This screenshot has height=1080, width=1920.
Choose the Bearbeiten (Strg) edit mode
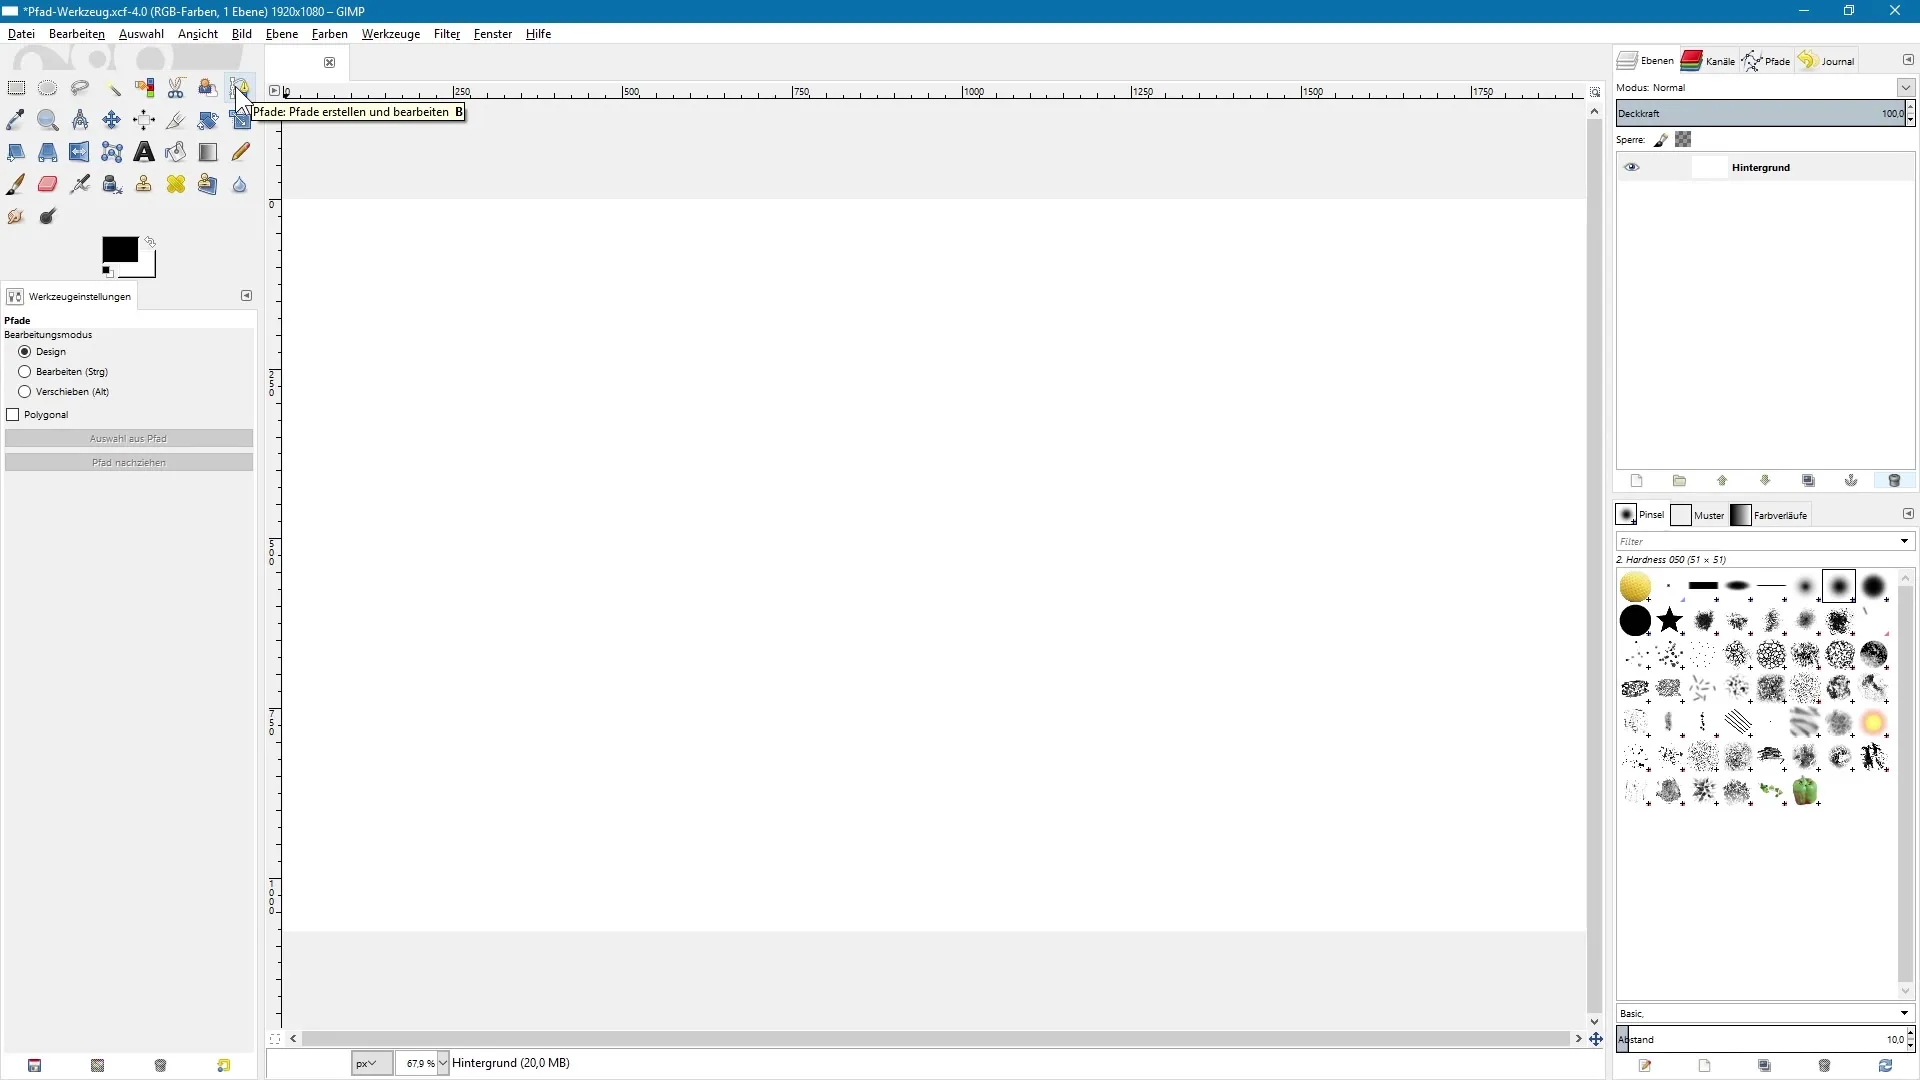pos(25,372)
